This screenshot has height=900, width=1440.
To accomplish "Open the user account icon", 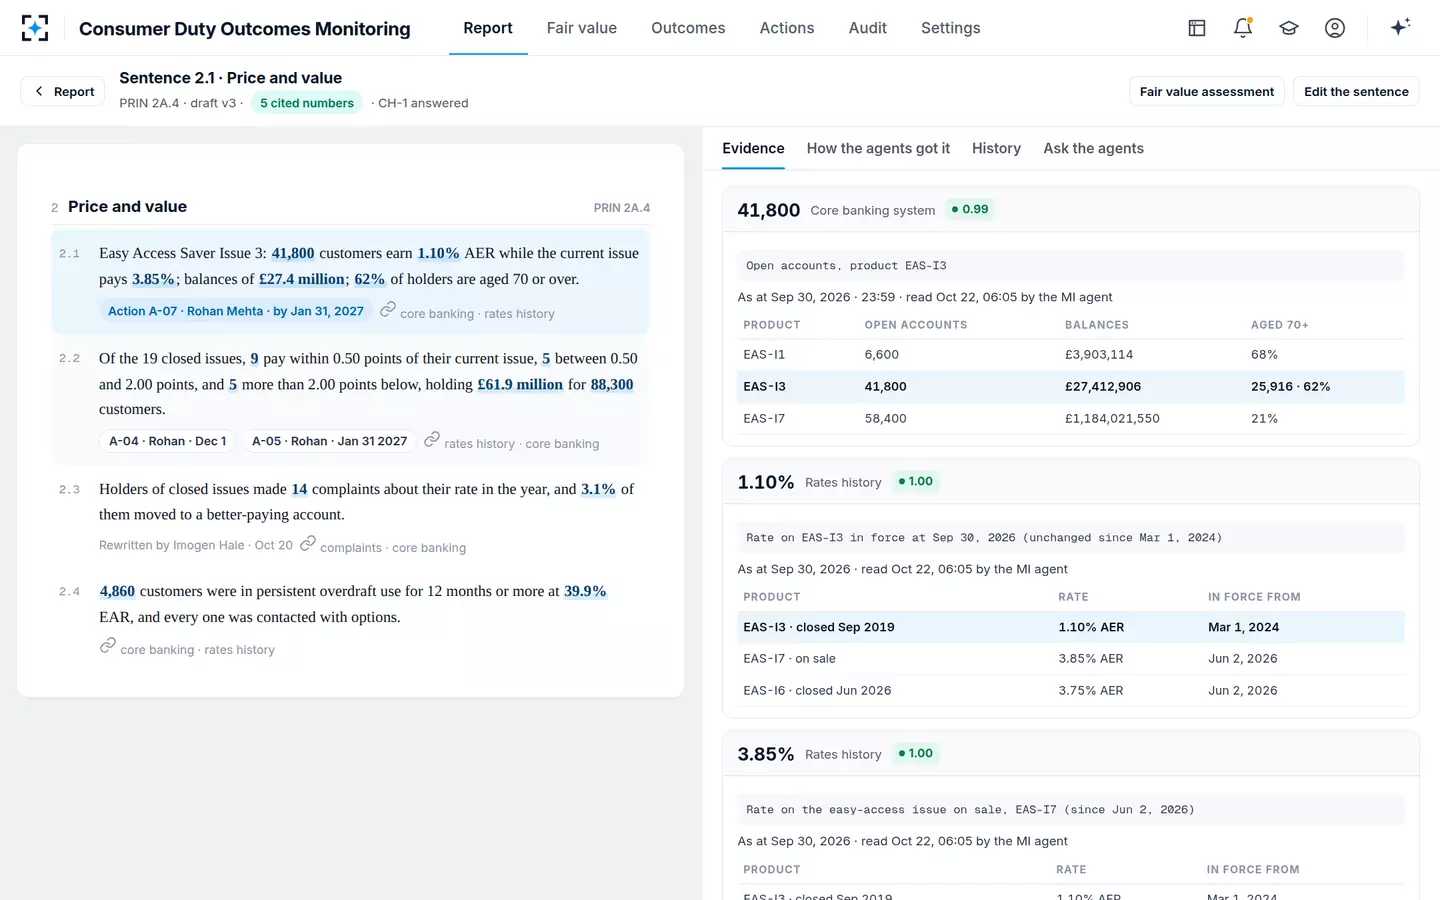I will coord(1335,28).
